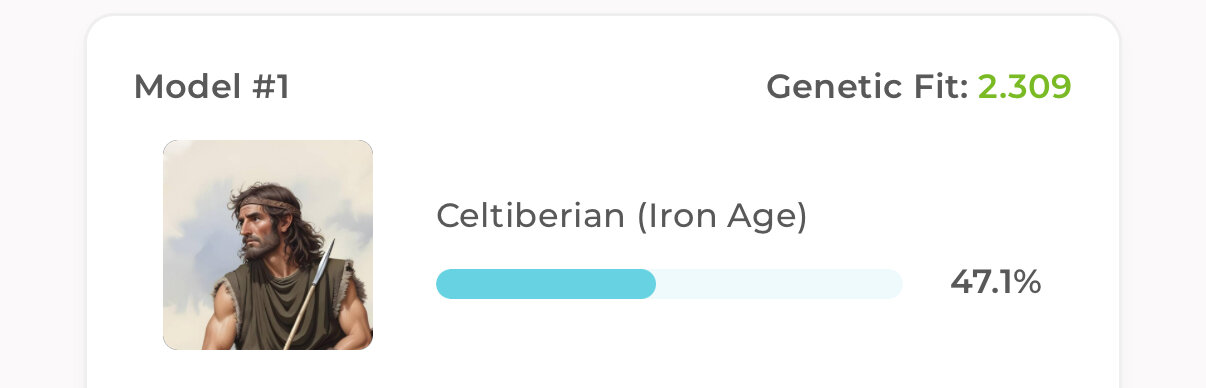
Task: Click the warrior's headband in the portrait
Action: coord(265,207)
